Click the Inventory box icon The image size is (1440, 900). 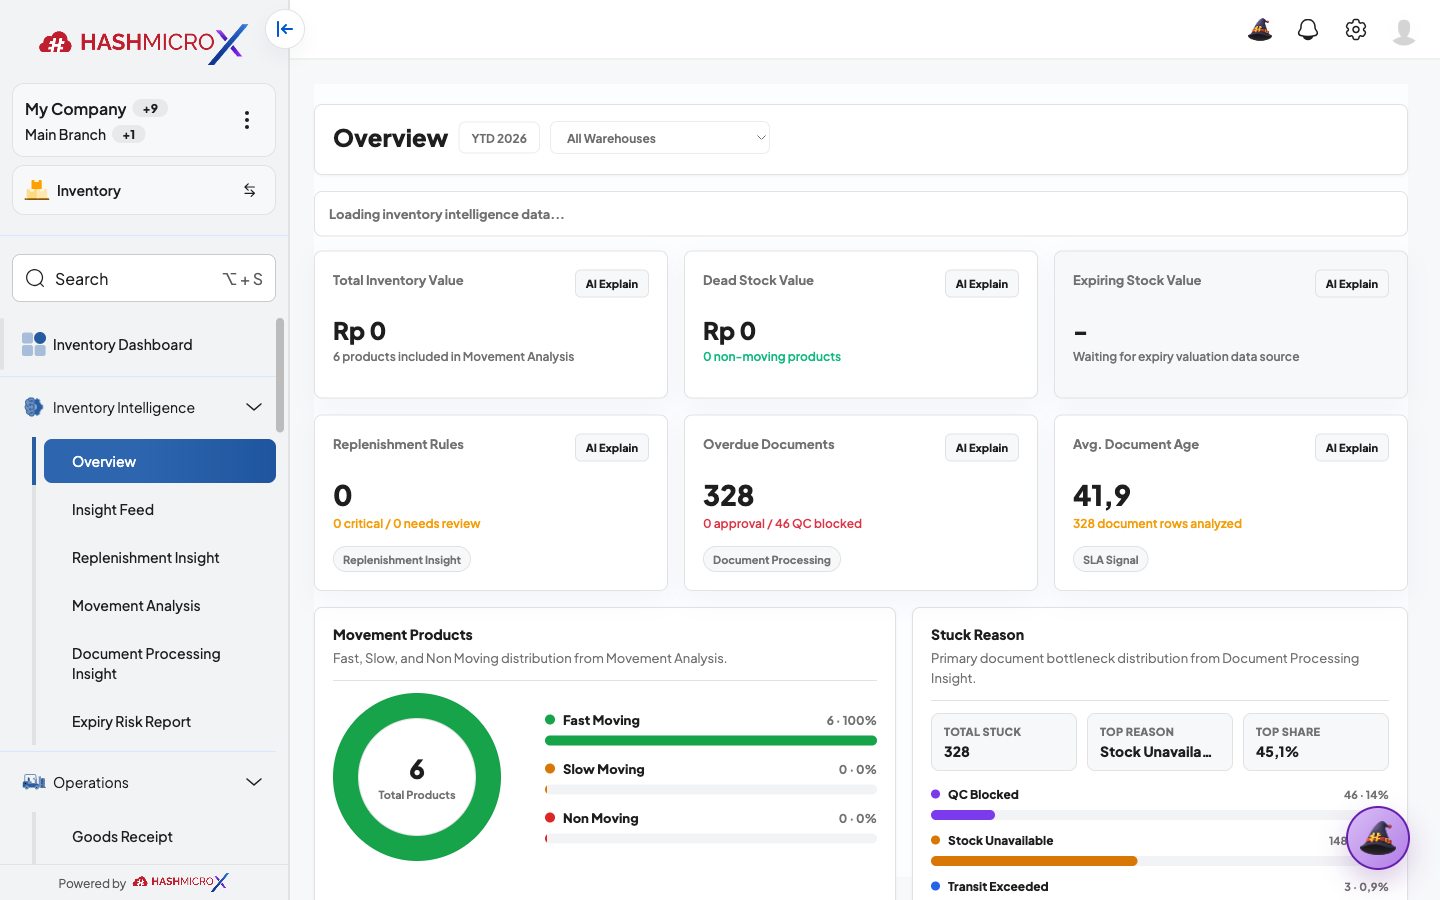[x=37, y=190]
